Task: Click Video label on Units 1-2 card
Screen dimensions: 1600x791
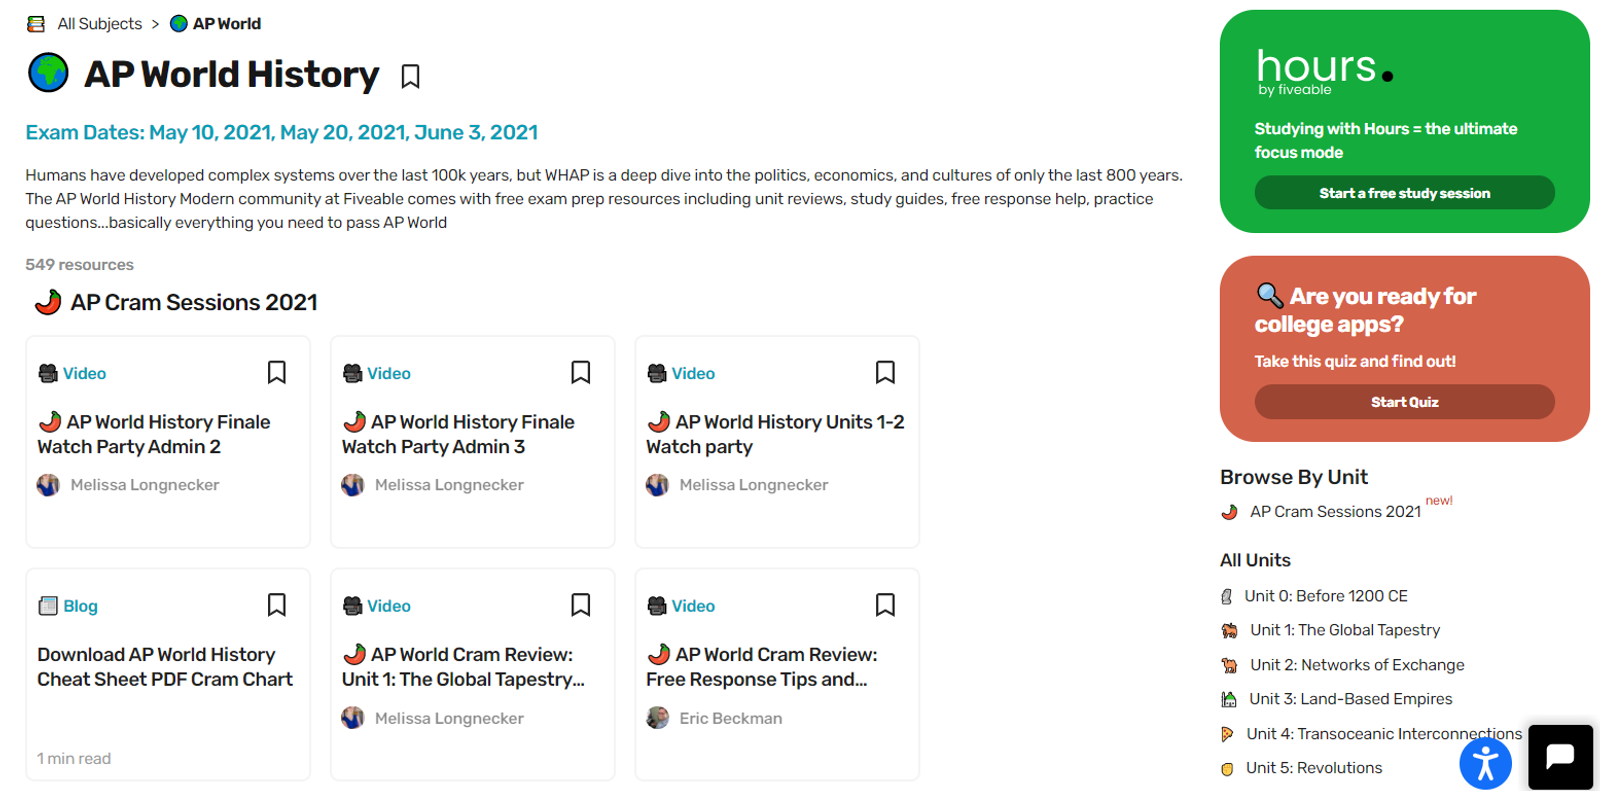Action: [693, 373]
